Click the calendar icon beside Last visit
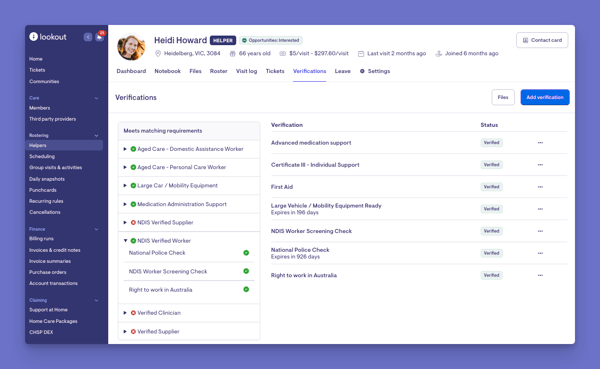The image size is (600, 369). click(361, 54)
